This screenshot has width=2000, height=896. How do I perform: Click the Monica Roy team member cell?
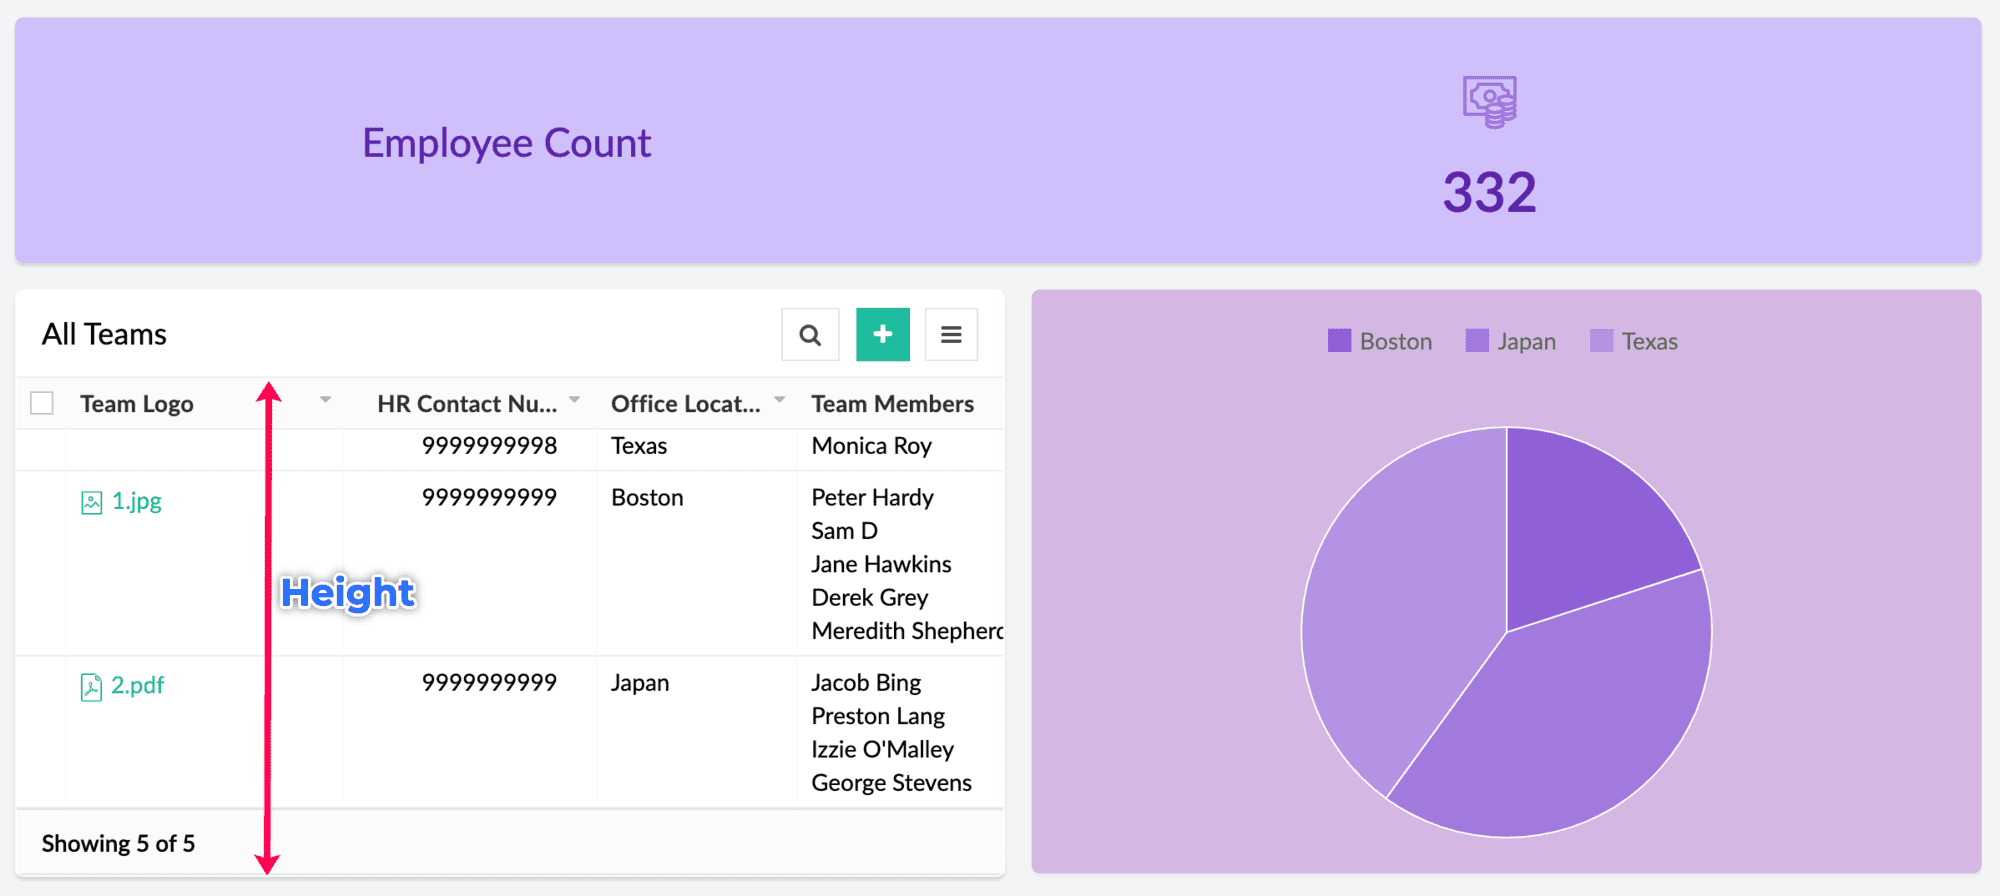871,446
